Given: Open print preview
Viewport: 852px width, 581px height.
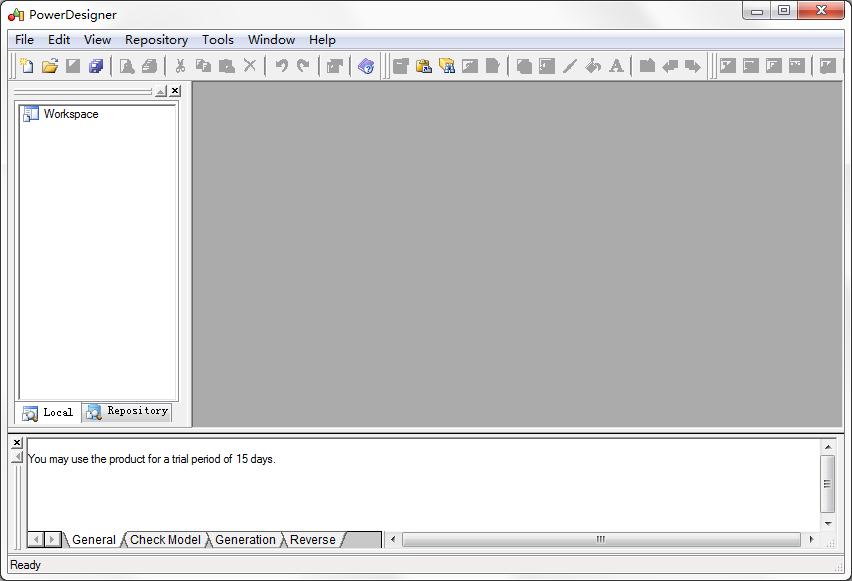Looking at the screenshot, I should pos(126,66).
